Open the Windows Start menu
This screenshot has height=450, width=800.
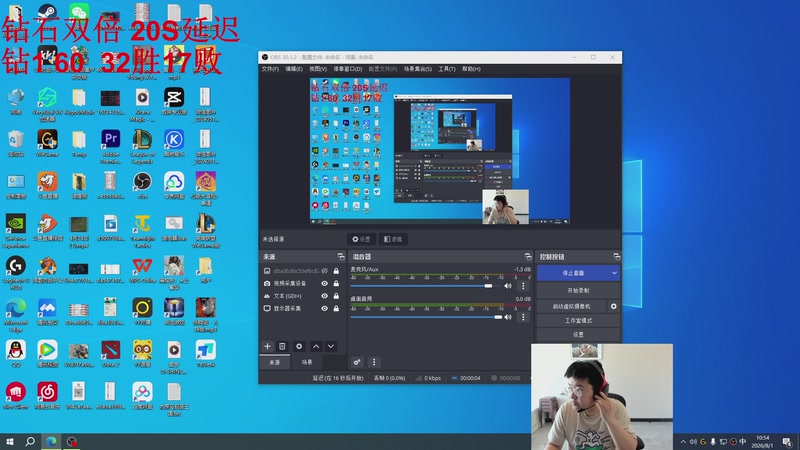10,441
